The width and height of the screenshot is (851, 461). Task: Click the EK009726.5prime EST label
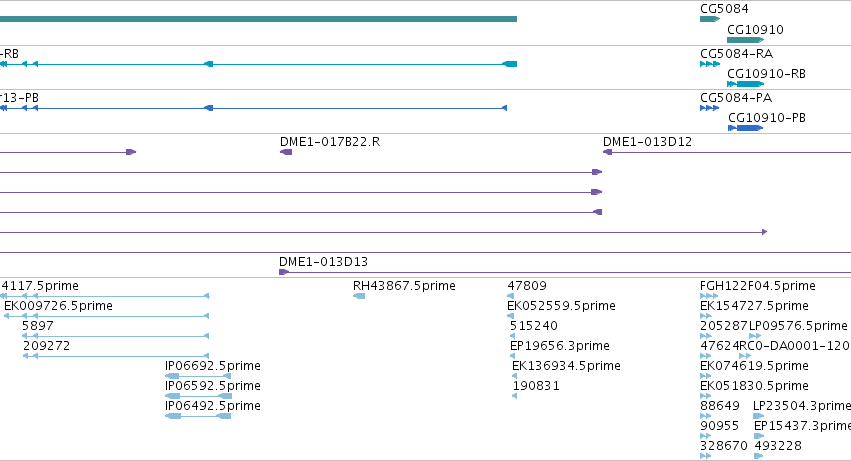click(59, 306)
